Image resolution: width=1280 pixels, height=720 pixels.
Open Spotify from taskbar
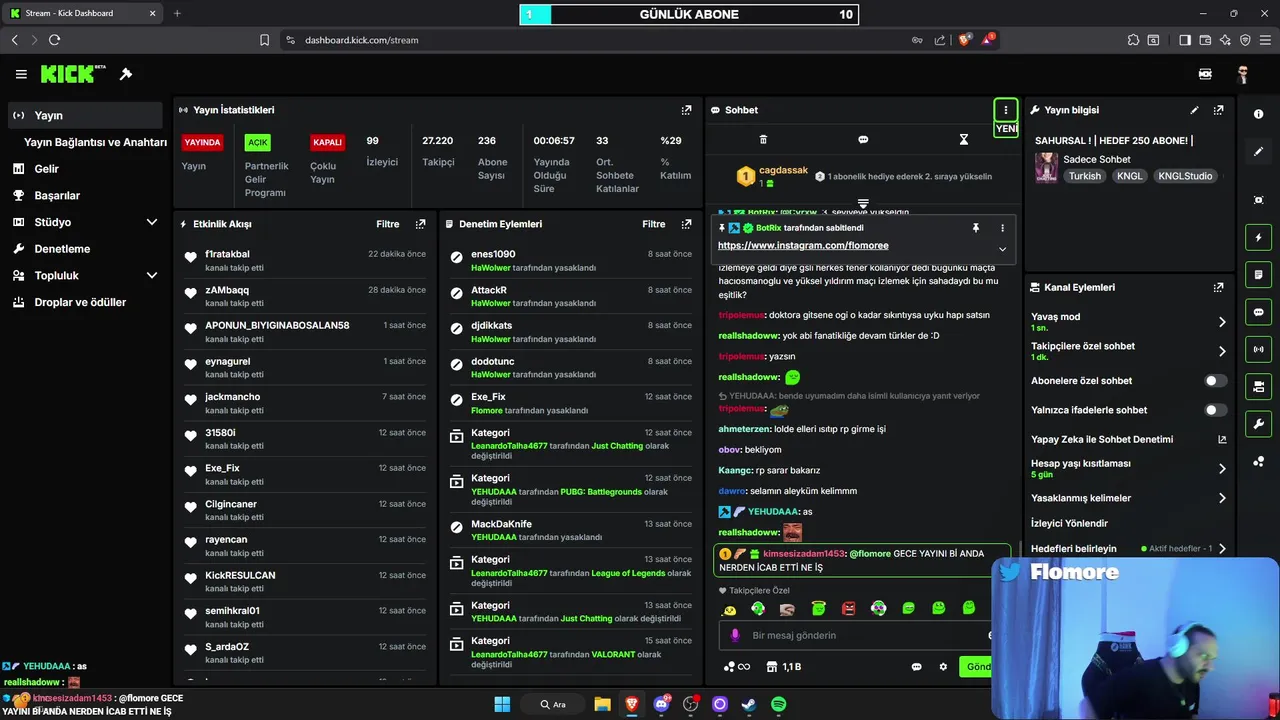(778, 704)
